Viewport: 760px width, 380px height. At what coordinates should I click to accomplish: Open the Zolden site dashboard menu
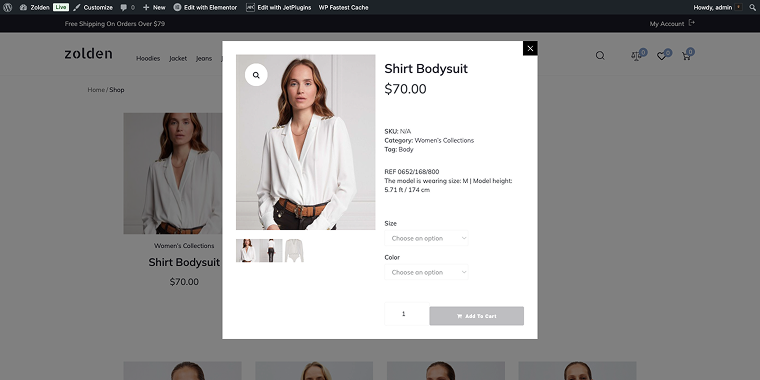tap(34, 7)
